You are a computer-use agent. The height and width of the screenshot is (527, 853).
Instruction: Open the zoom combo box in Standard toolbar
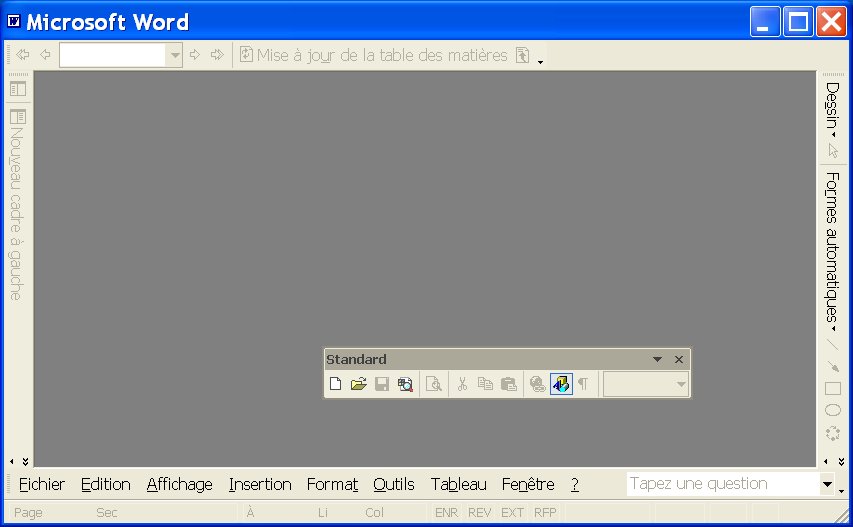(x=645, y=385)
